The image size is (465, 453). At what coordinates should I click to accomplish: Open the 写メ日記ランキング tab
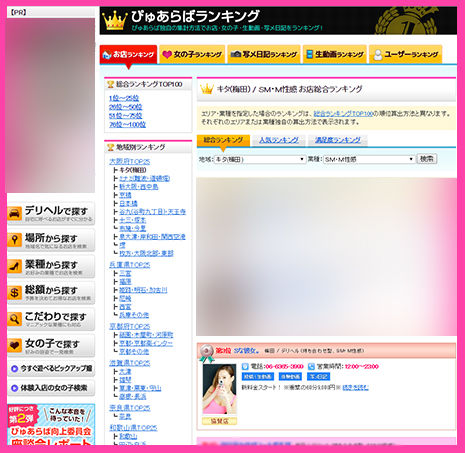pos(264,54)
